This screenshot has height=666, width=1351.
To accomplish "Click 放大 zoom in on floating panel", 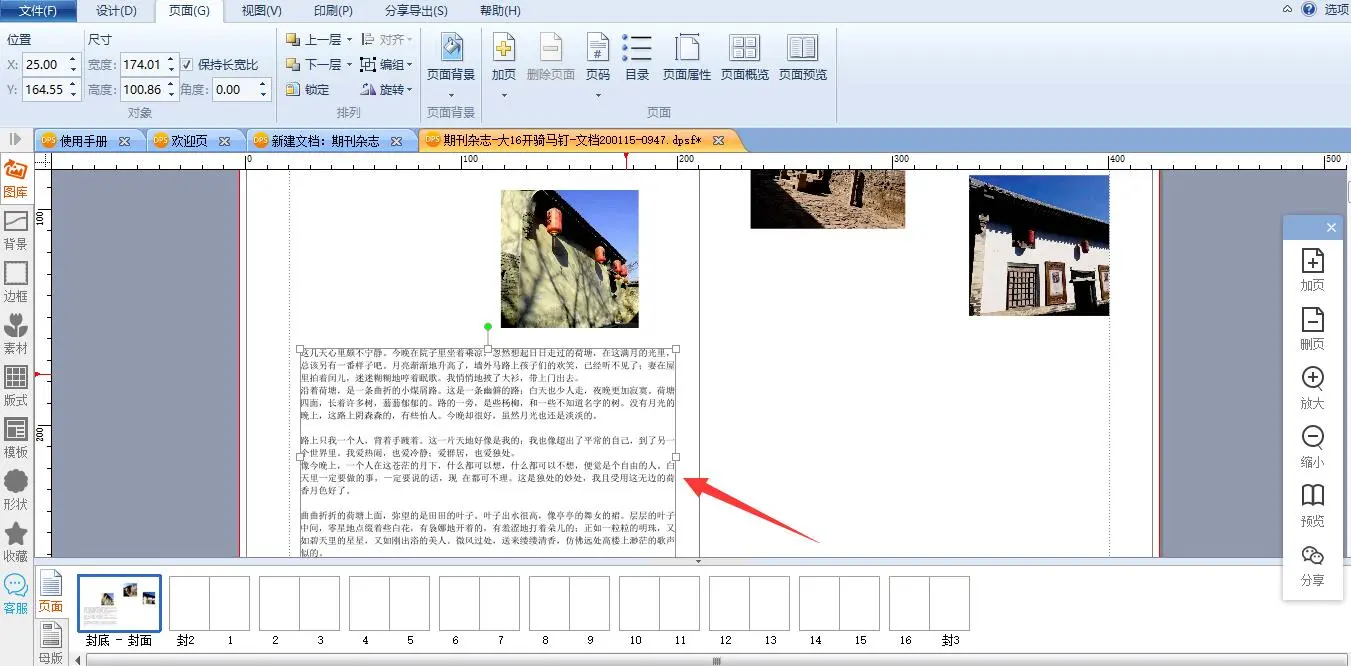I will pyautogui.click(x=1312, y=386).
